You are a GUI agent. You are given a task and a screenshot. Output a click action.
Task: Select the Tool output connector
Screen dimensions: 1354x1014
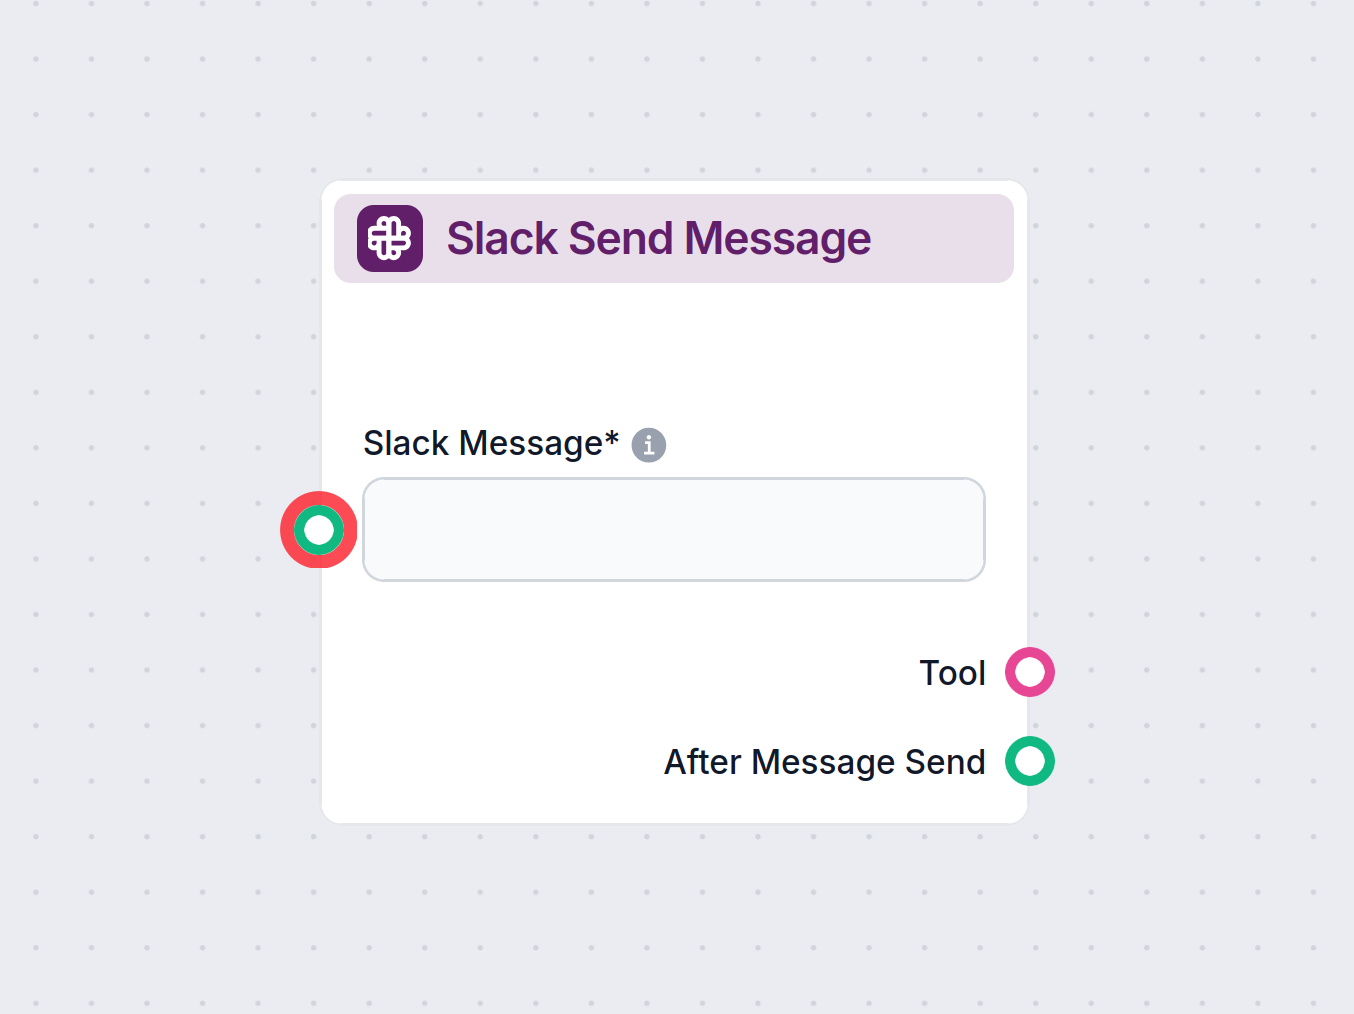(x=1029, y=672)
